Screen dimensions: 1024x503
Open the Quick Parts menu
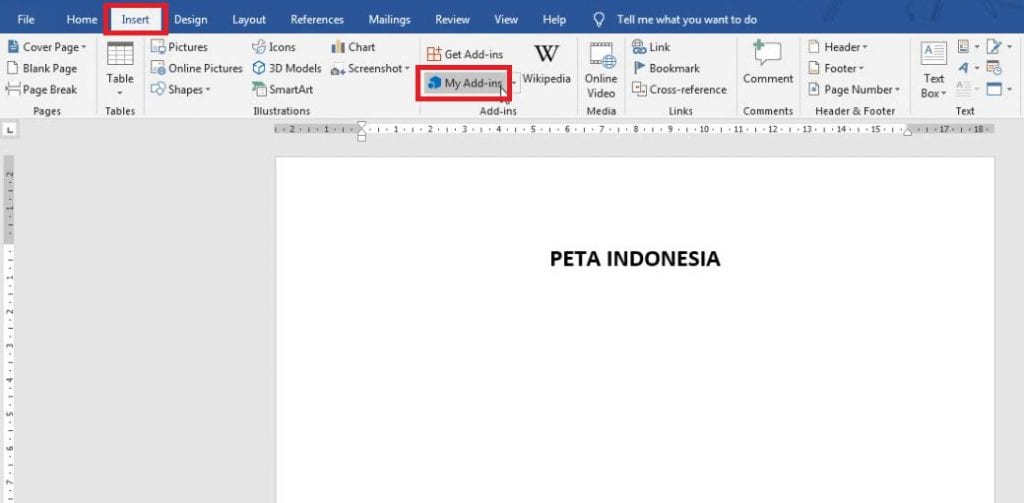tap(968, 47)
